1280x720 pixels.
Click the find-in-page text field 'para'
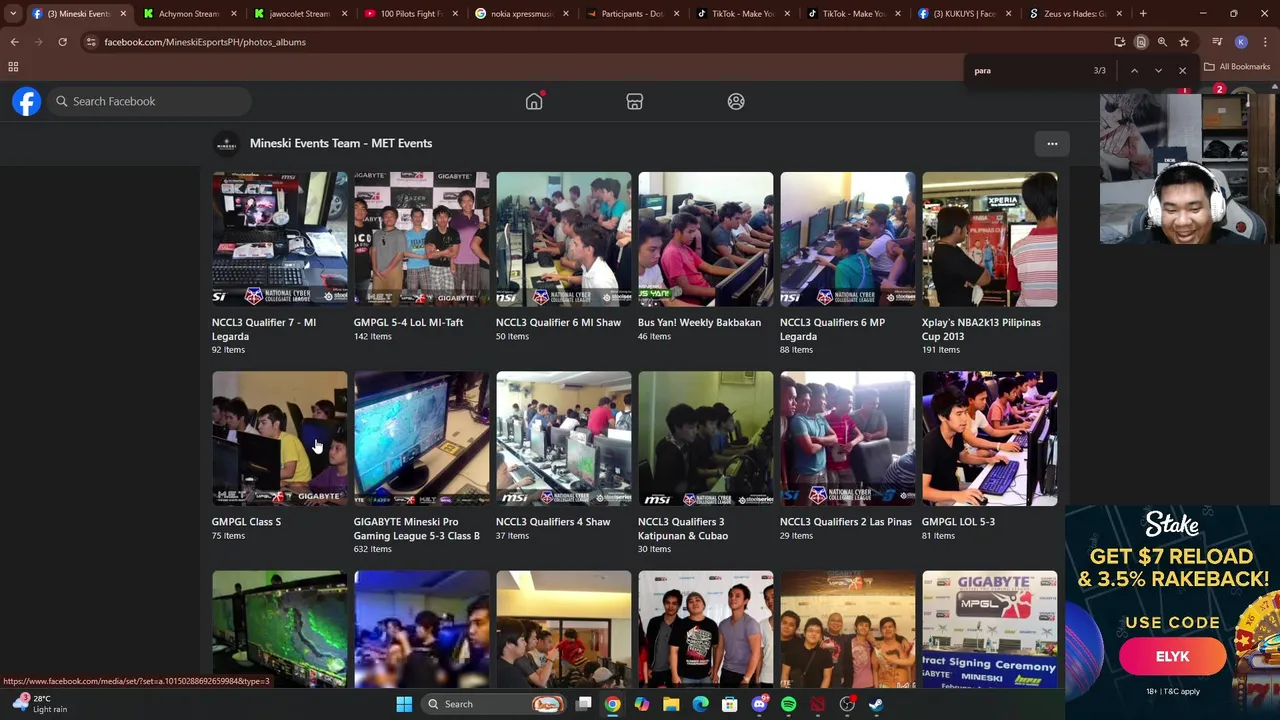click(x=1025, y=71)
